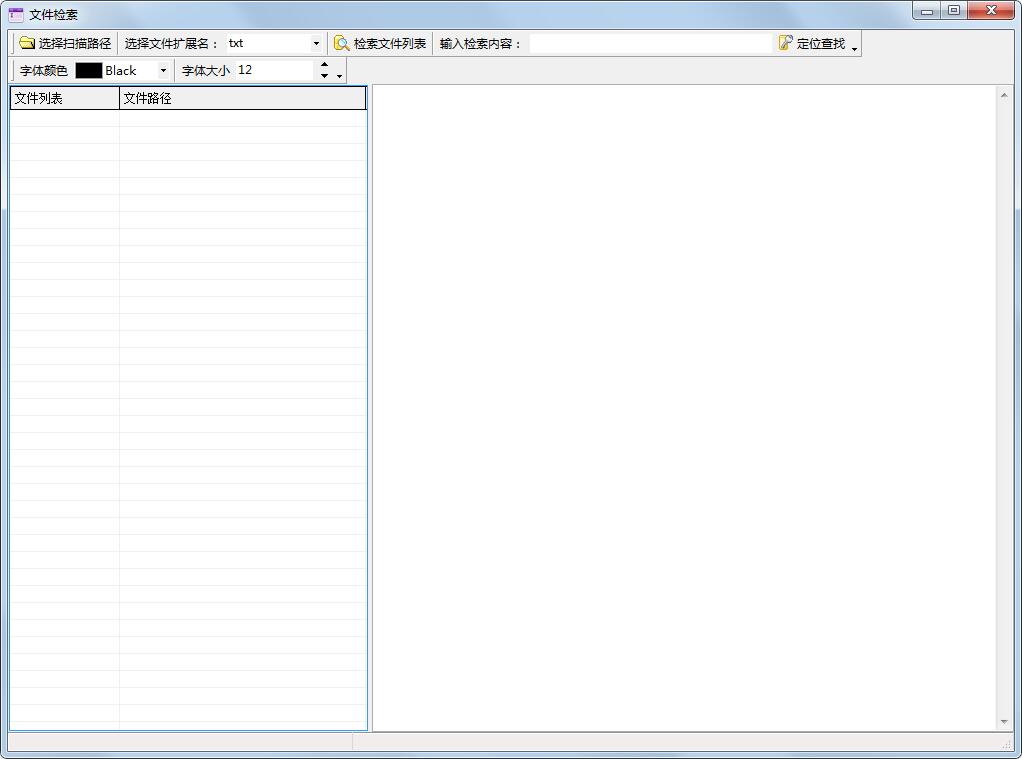This screenshot has width=1022, height=759.
Task: Click the content pane scroll up arrow
Action: [x=1004, y=95]
